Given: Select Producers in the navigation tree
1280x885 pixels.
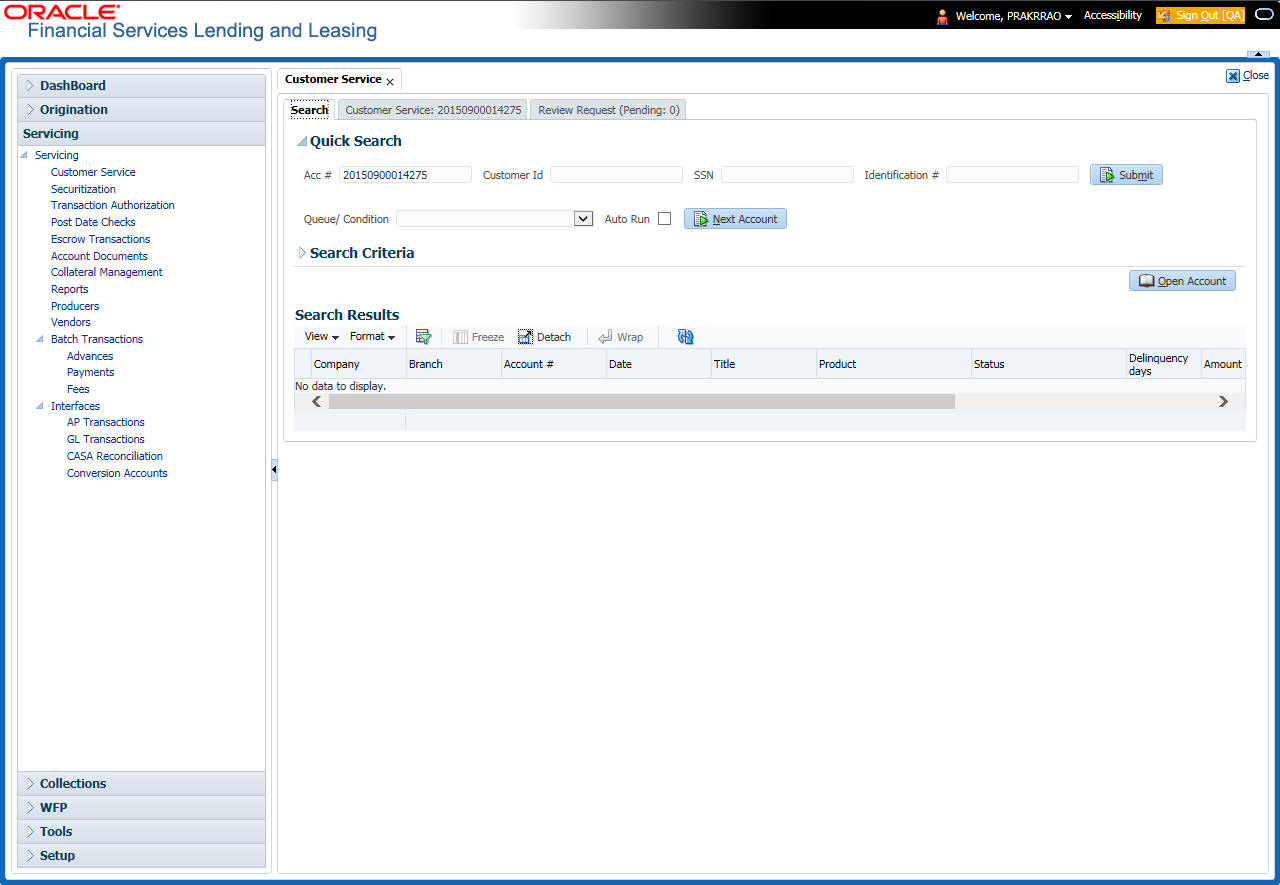Looking at the screenshot, I should 75,306.
